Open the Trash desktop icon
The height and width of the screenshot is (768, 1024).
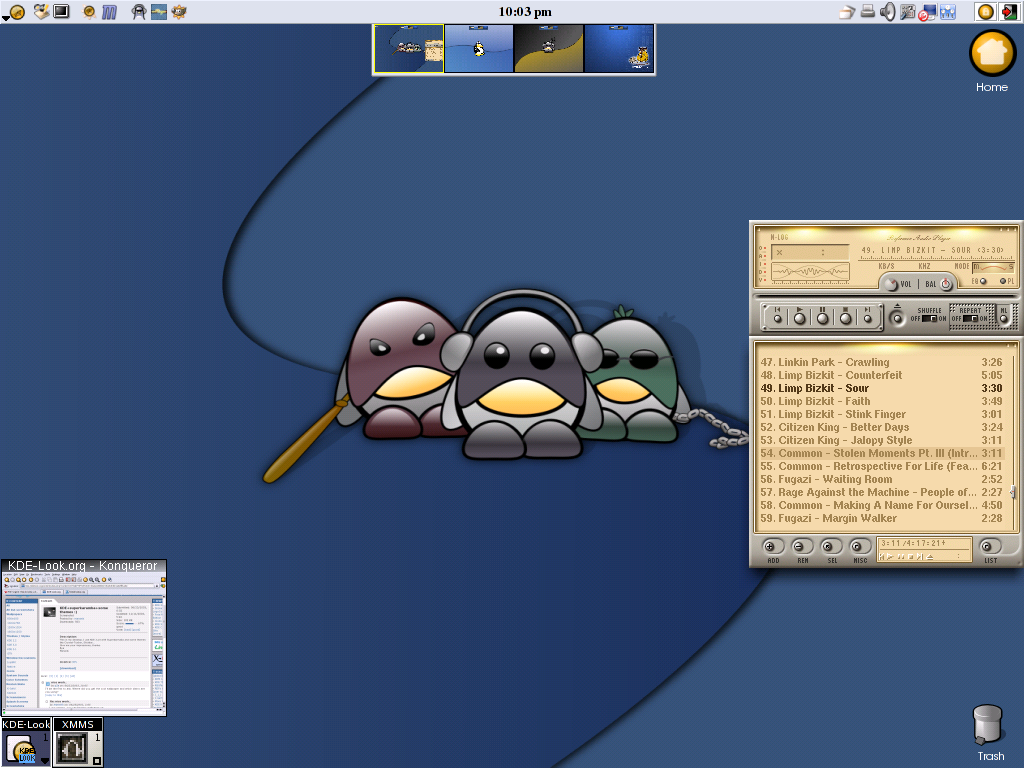(x=989, y=733)
